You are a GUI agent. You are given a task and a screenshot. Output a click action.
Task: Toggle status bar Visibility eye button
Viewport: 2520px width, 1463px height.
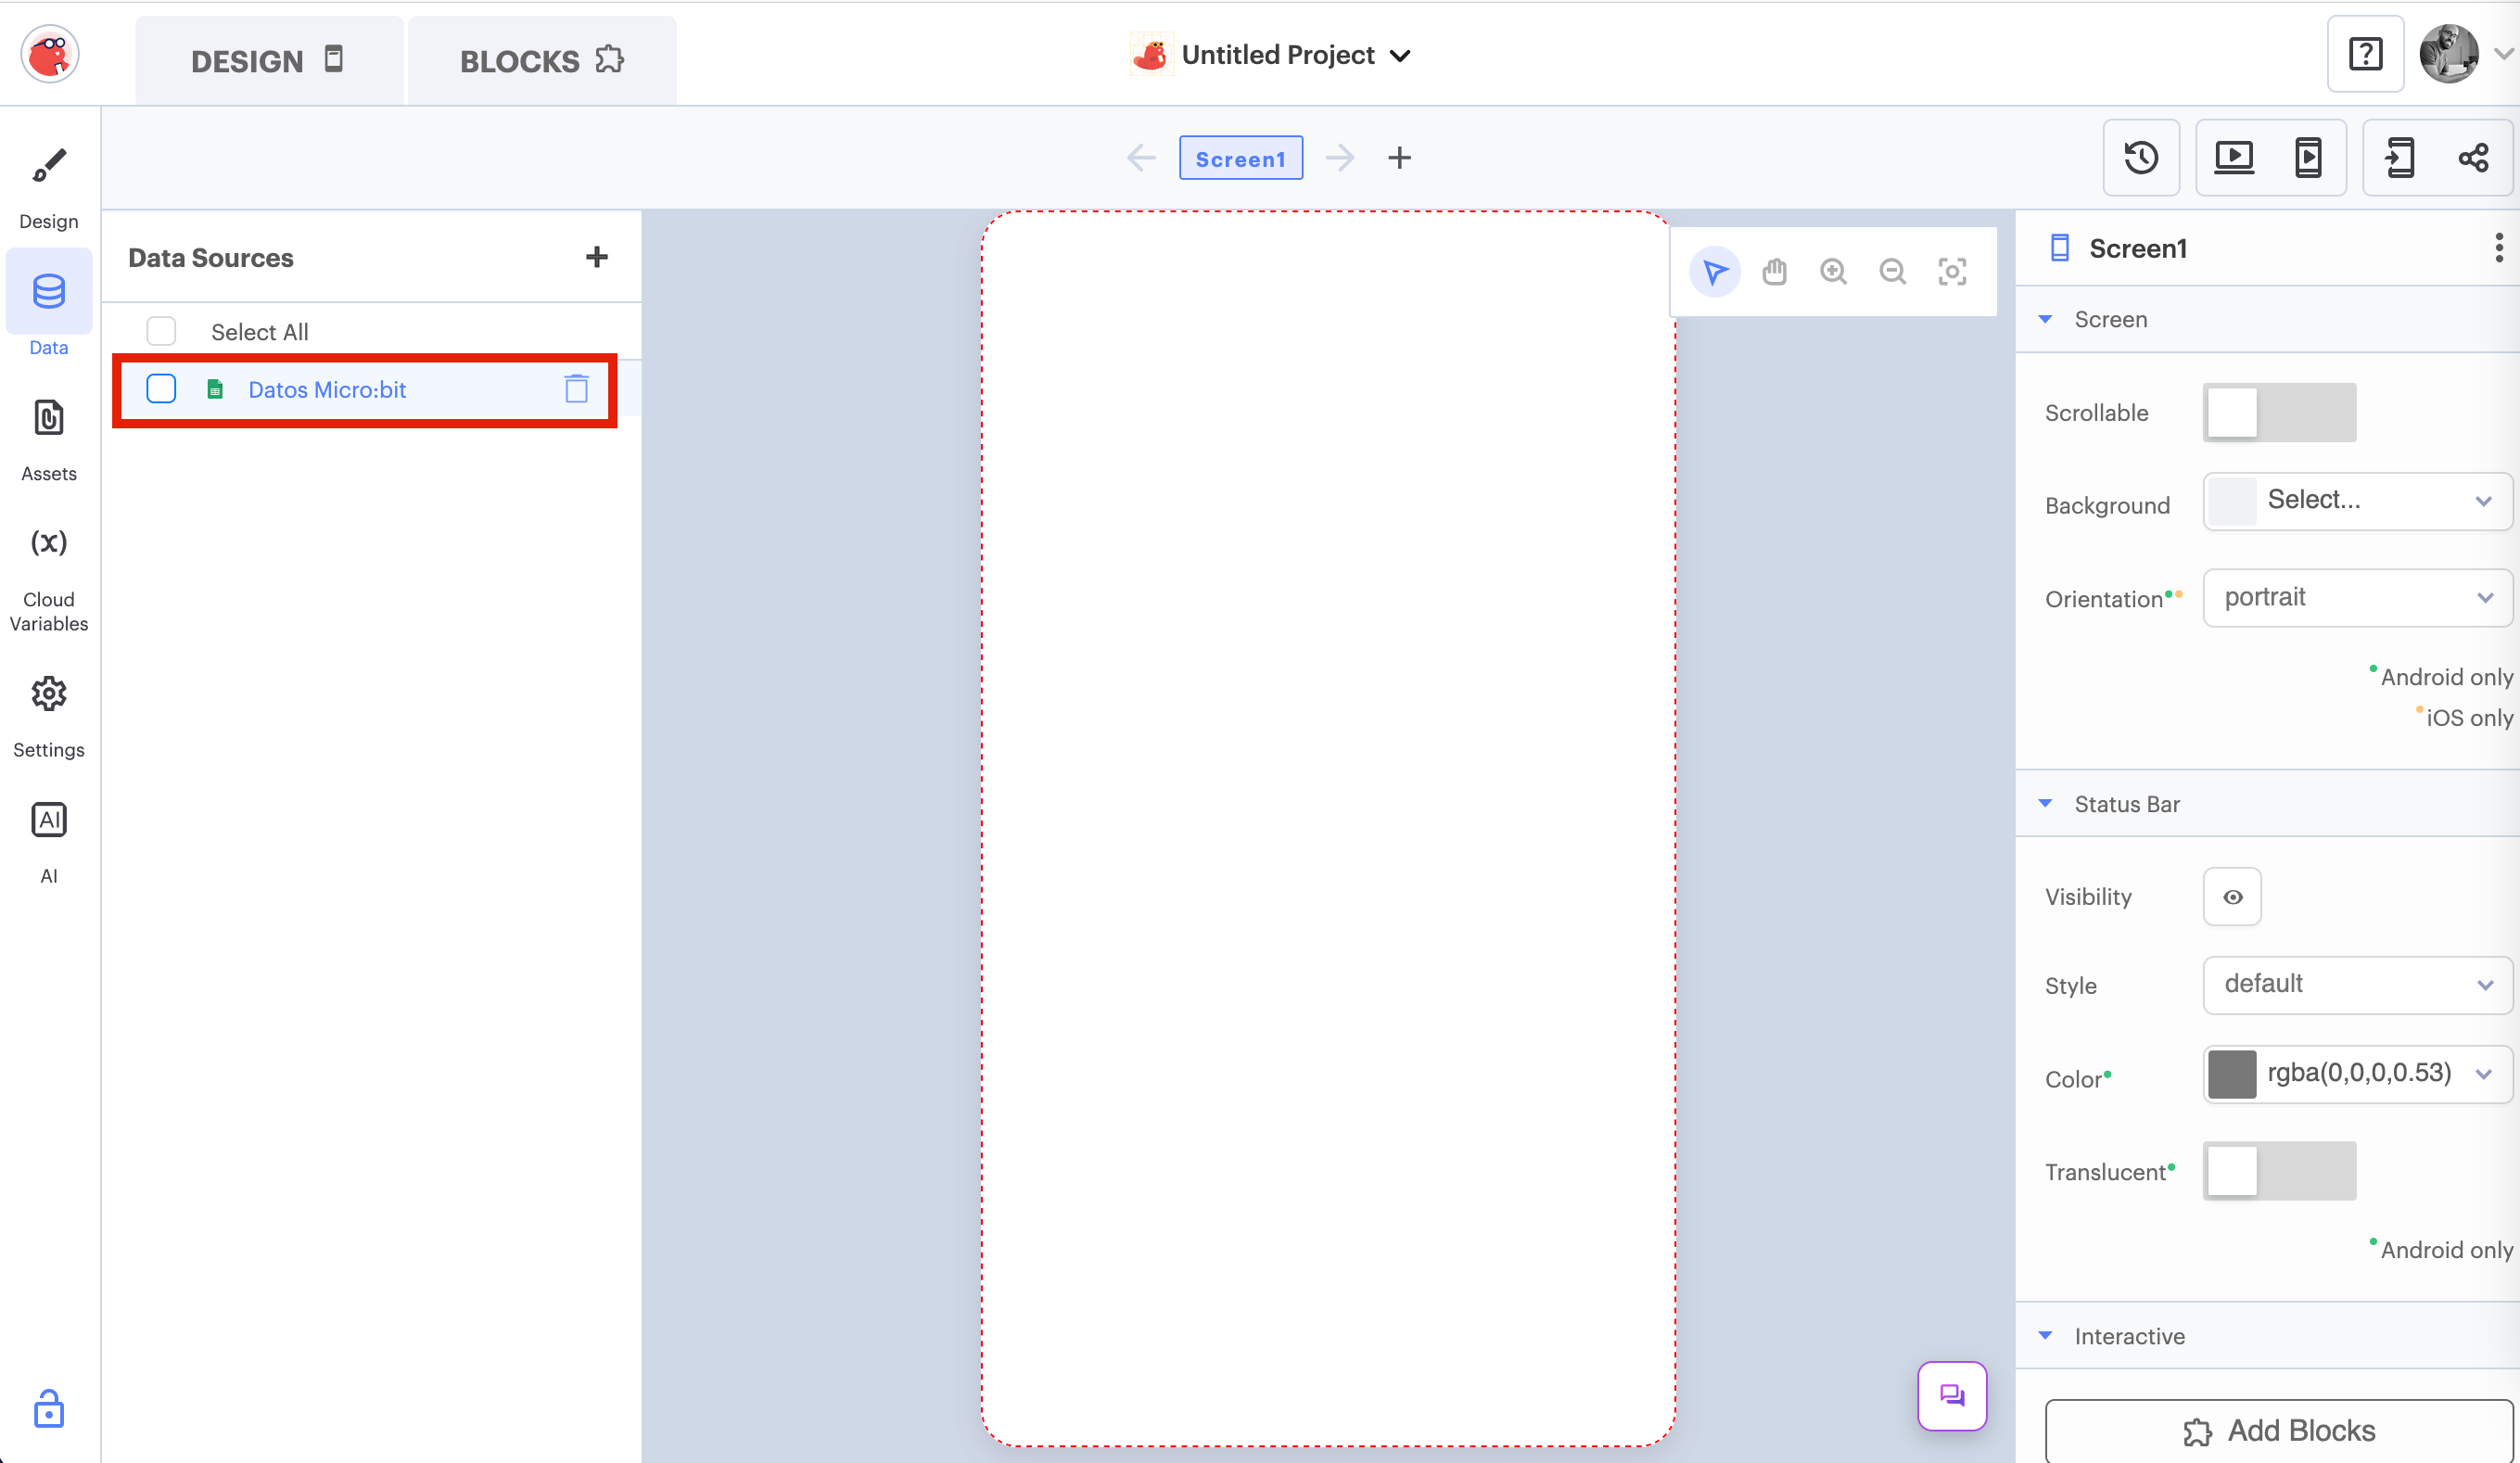coord(2232,896)
